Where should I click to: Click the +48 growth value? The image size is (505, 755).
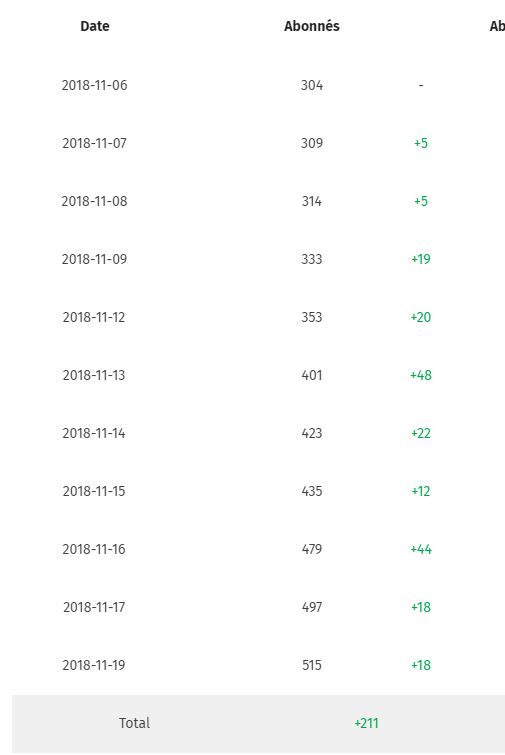click(x=421, y=375)
